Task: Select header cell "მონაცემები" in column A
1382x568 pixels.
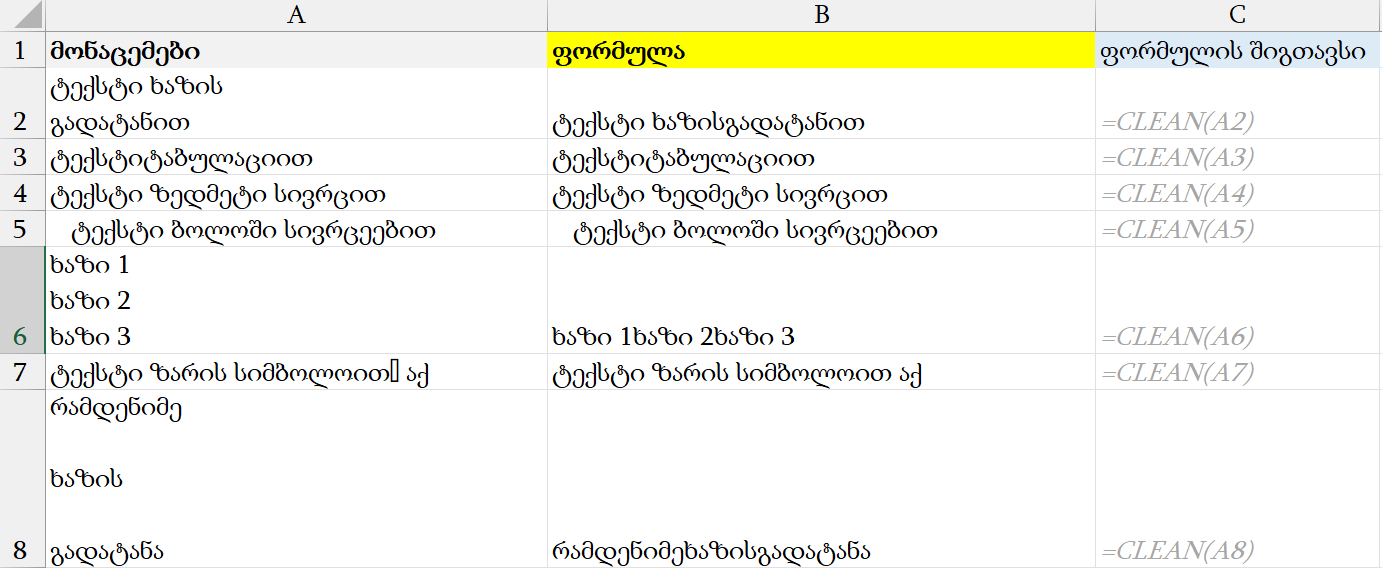Action: click(x=296, y=51)
